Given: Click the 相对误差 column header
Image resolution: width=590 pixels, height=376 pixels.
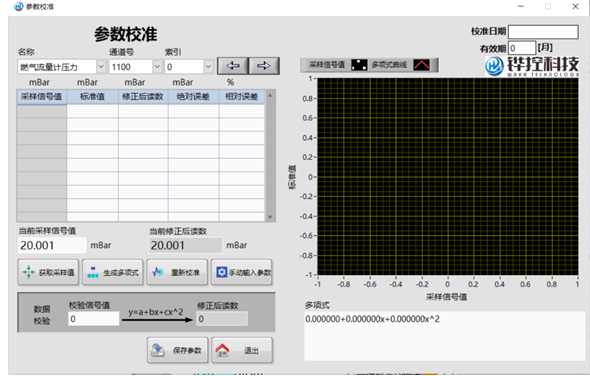Looking at the screenshot, I should (242, 97).
